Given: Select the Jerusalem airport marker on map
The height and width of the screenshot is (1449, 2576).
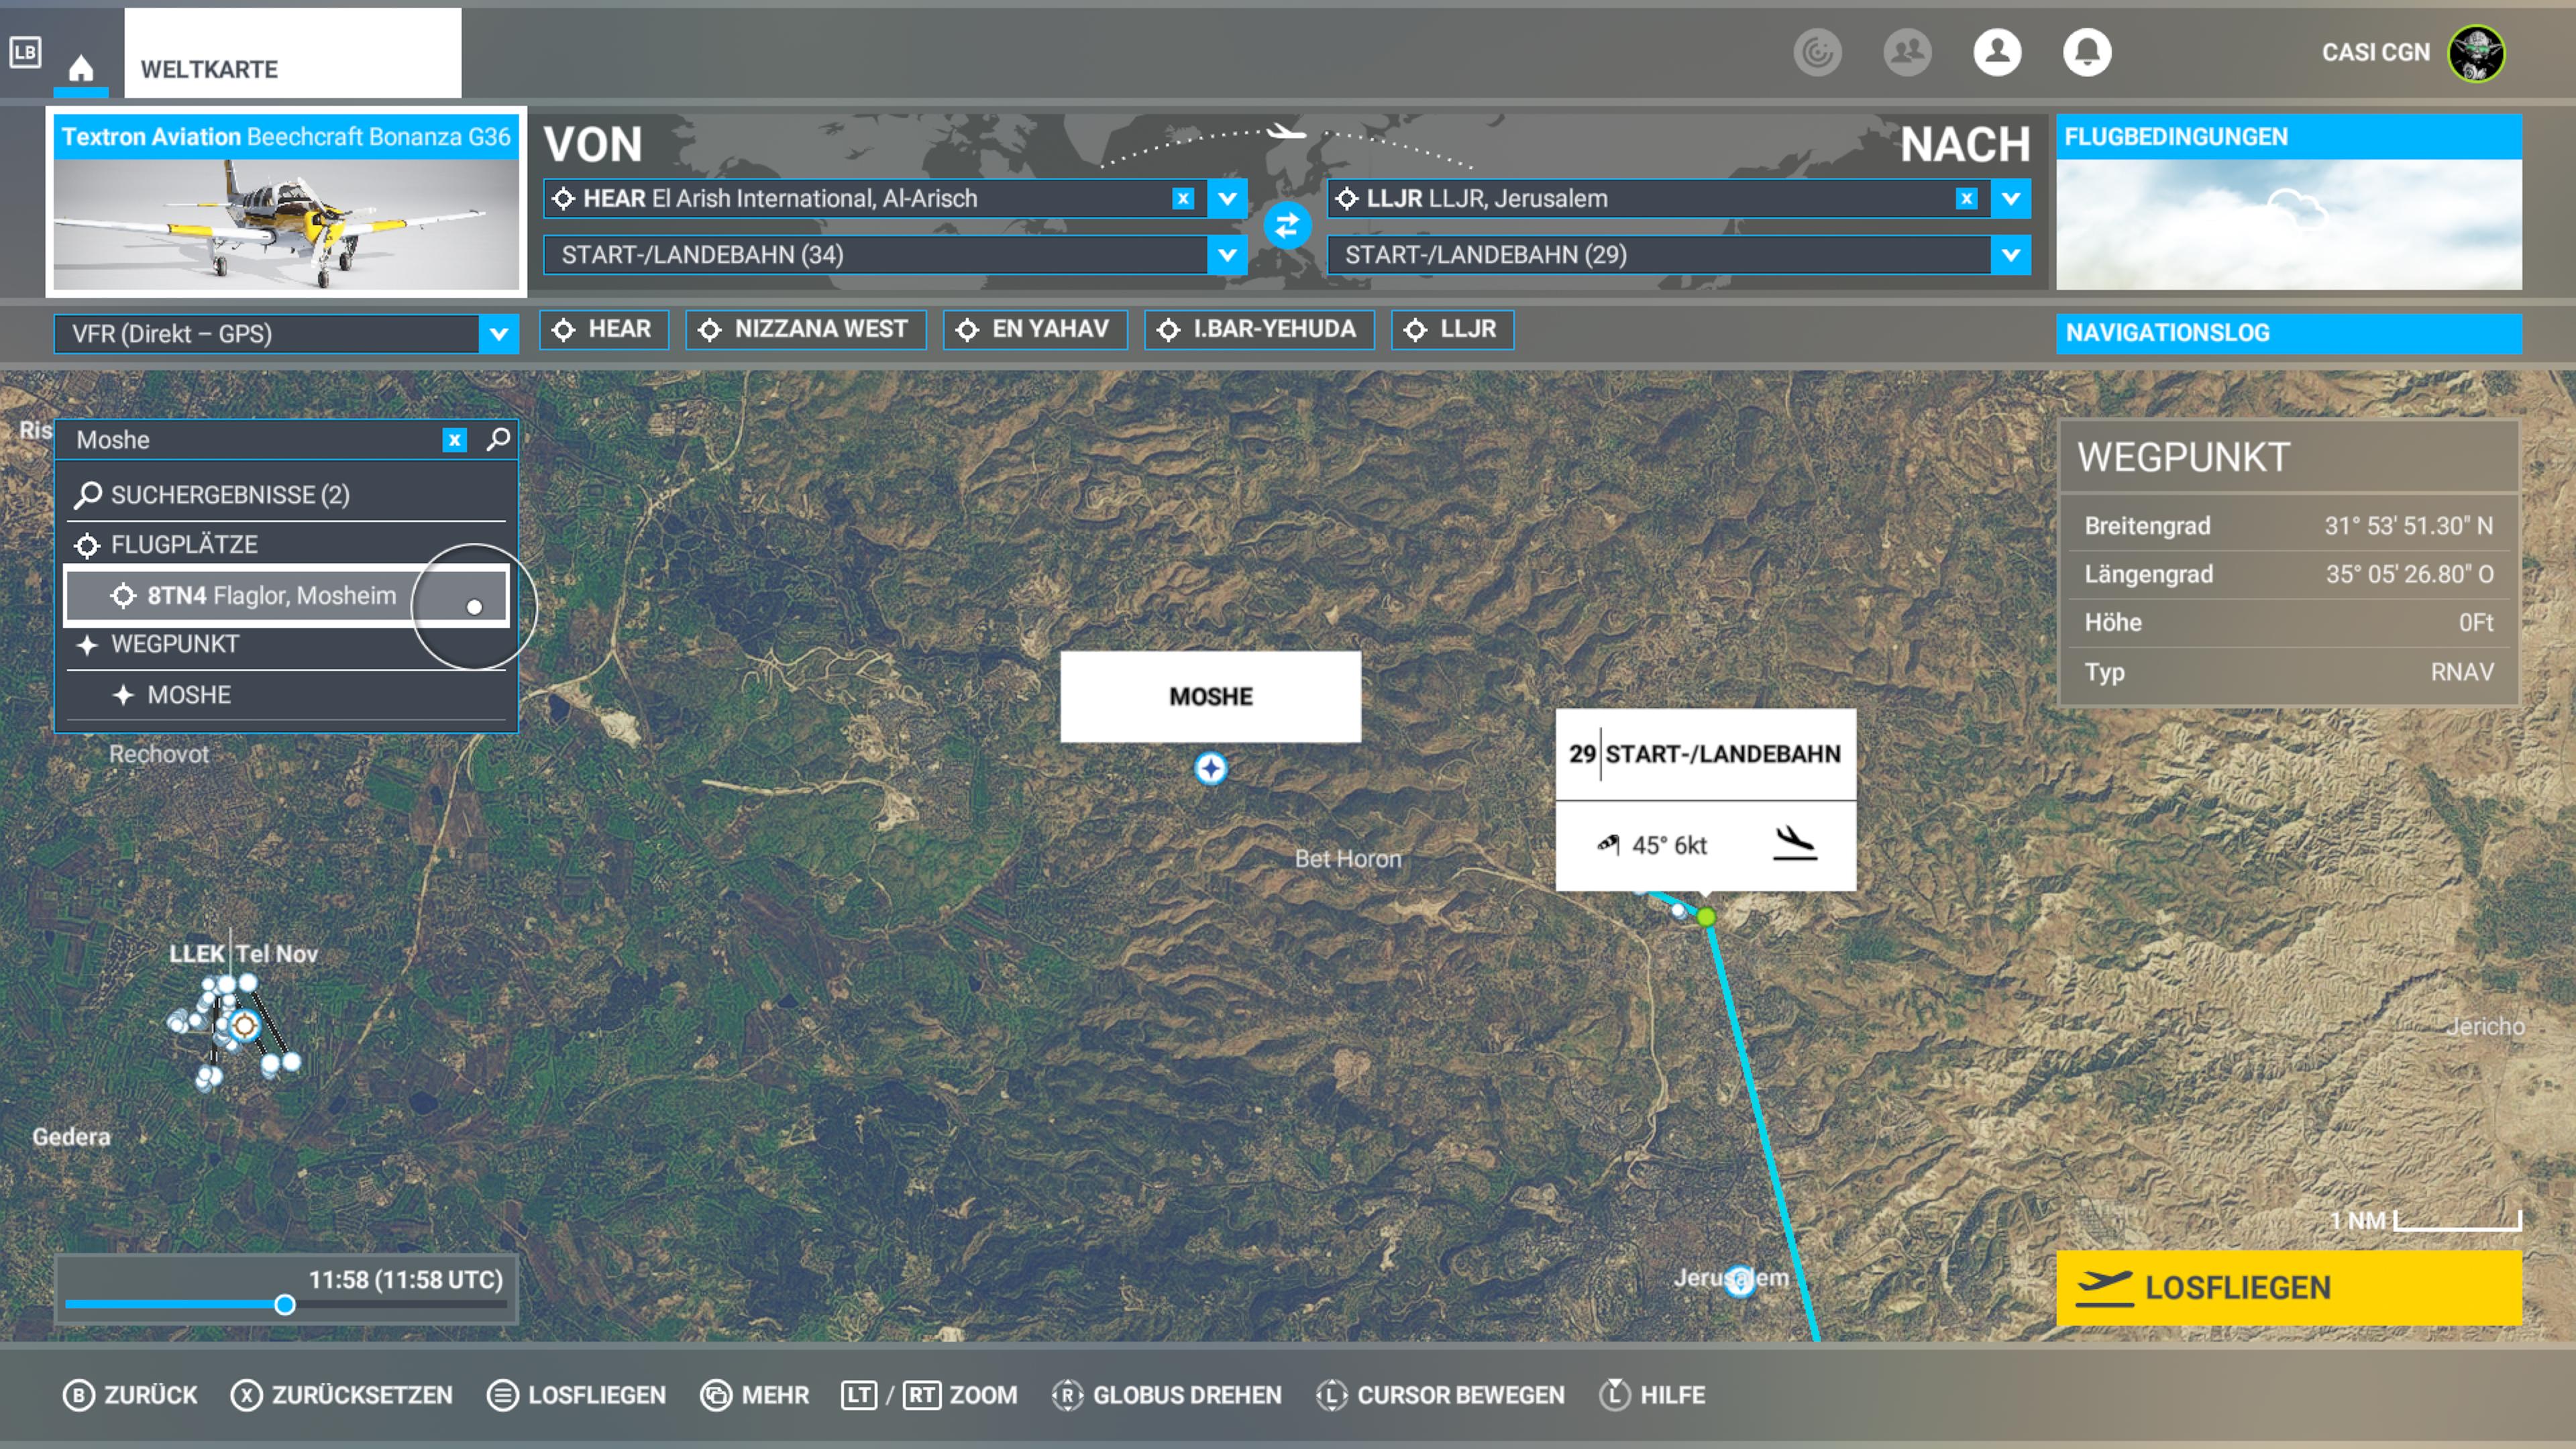Looking at the screenshot, I should pos(1740,1281).
